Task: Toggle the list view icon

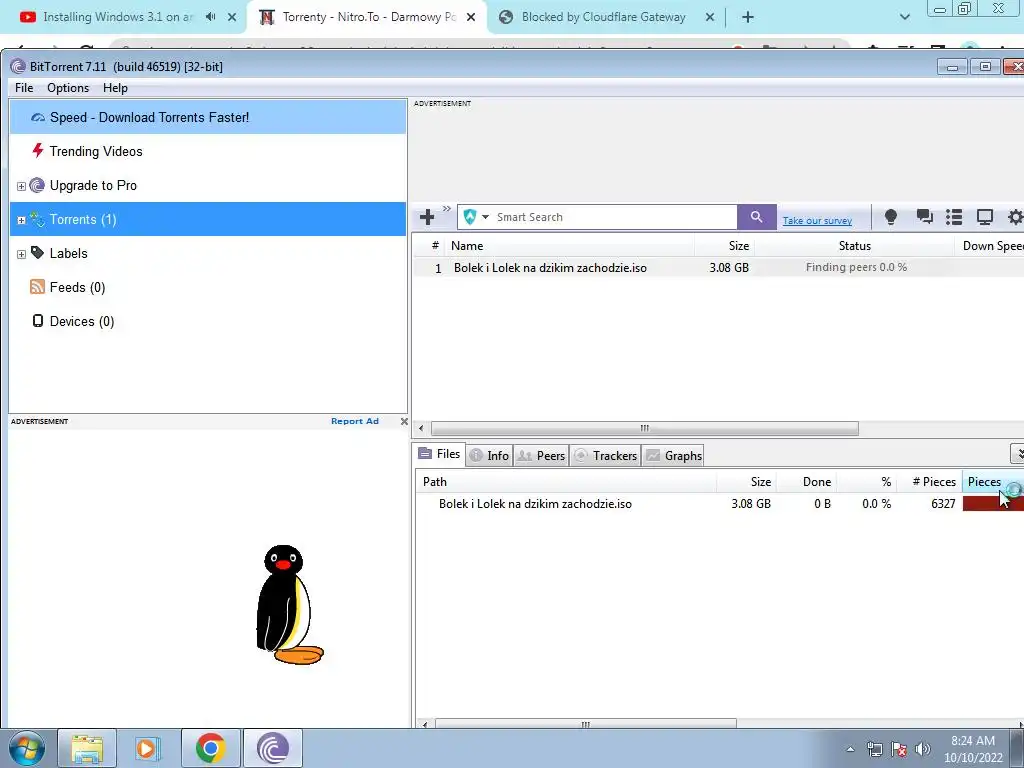Action: (x=954, y=217)
